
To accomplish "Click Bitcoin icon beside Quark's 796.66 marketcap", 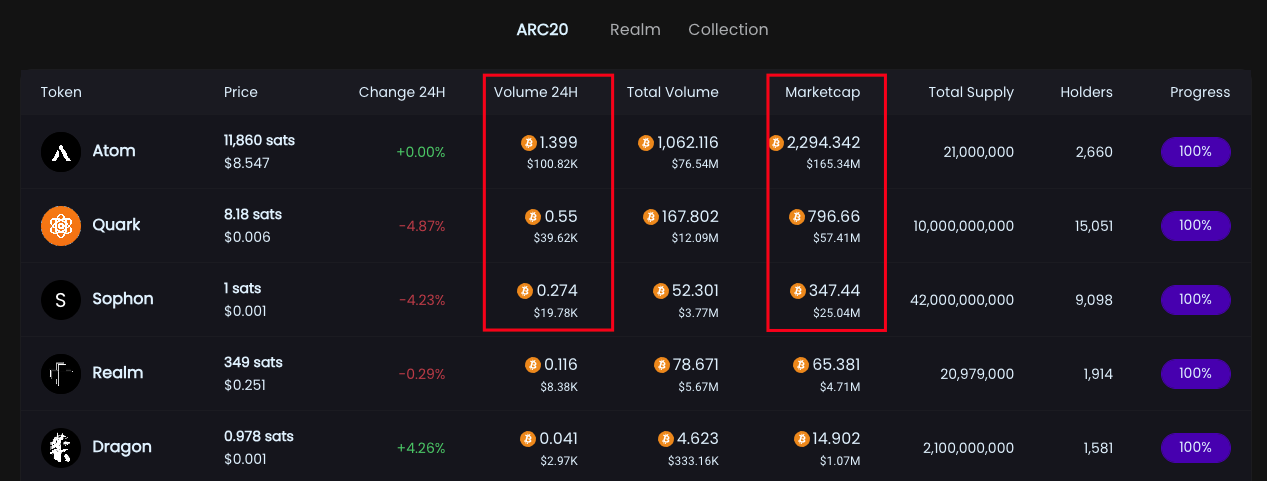I will tap(797, 217).
